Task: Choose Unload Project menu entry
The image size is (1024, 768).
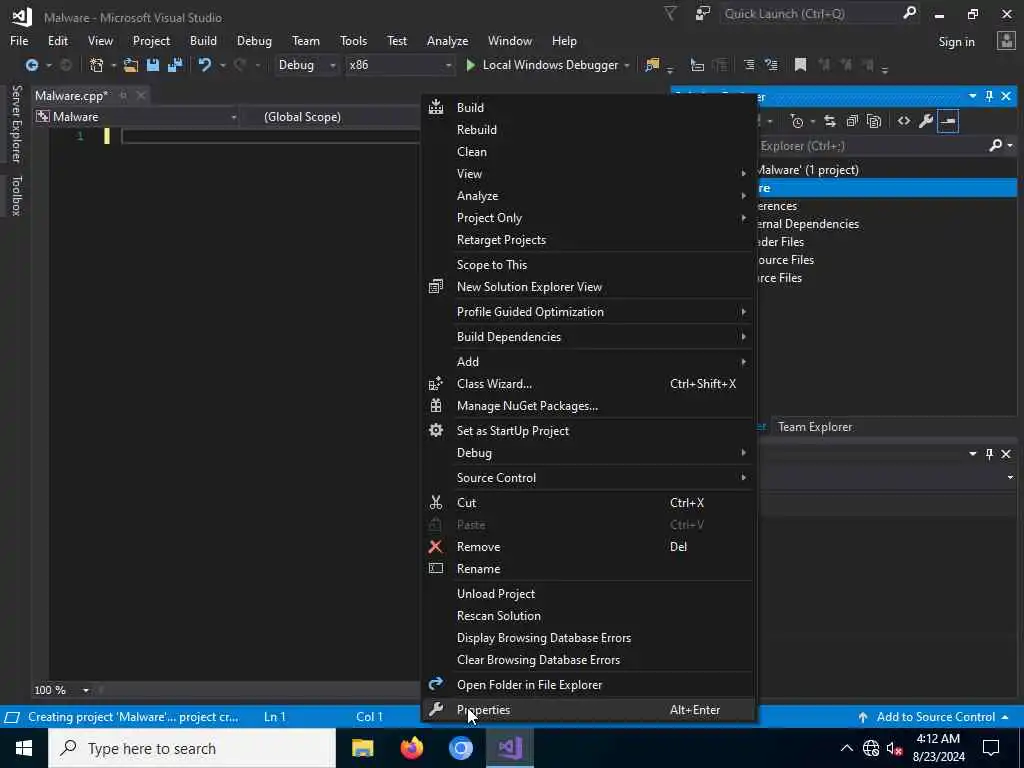Action: pos(589,594)
